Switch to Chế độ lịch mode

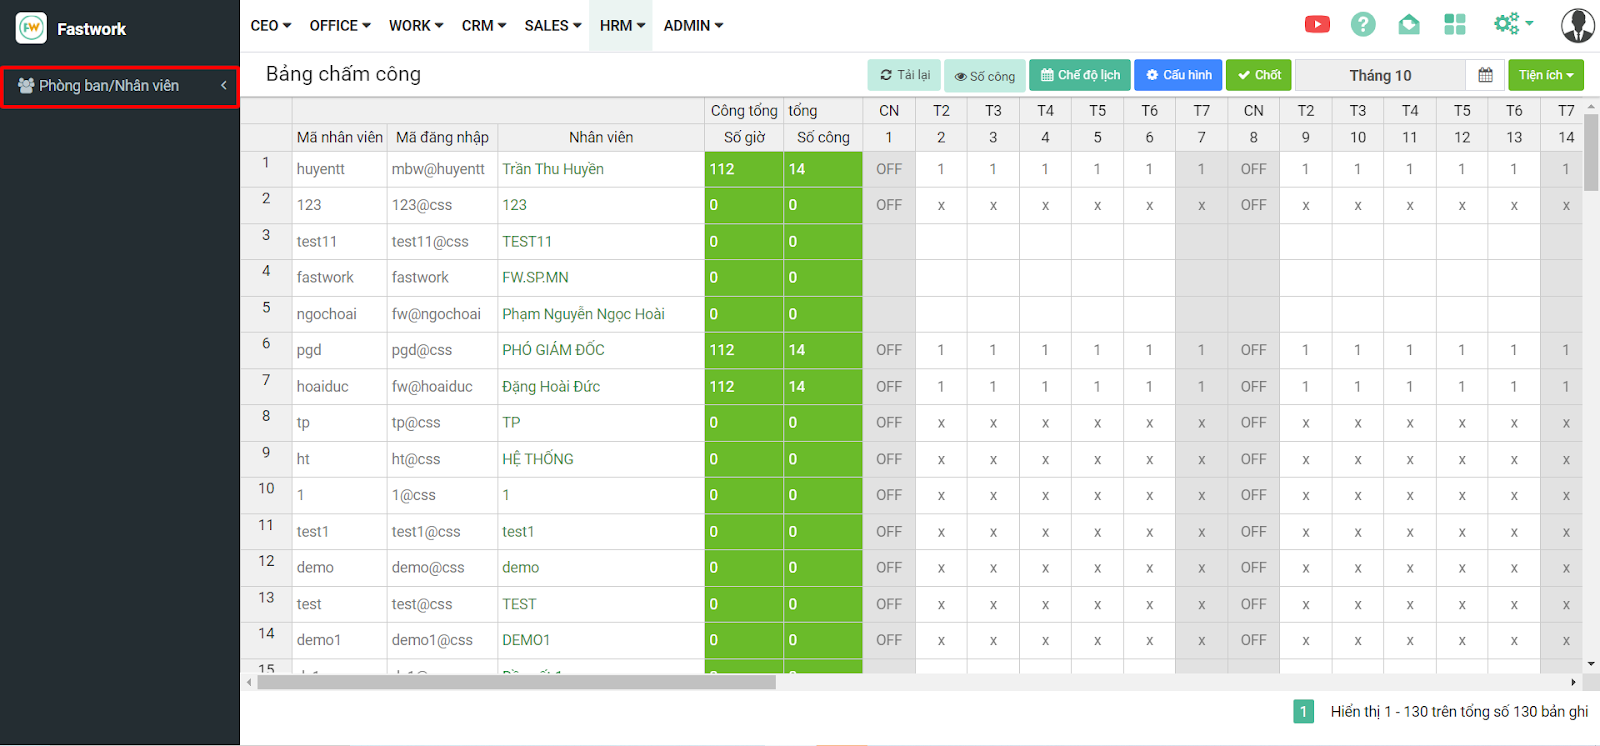pyautogui.click(x=1080, y=75)
